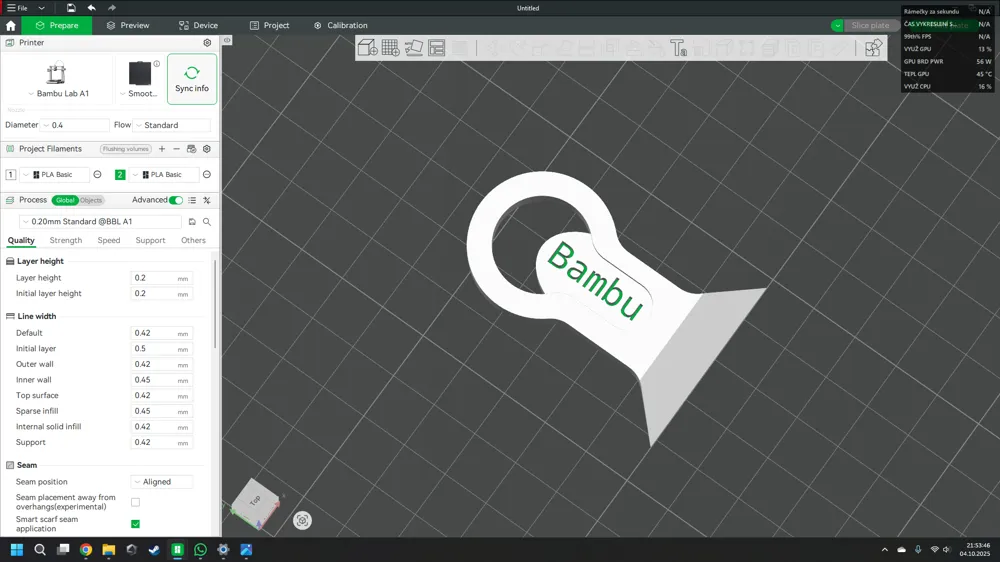The width and height of the screenshot is (1000, 562).
Task: Click the Add model cube icon
Action: pyautogui.click(x=367, y=48)
